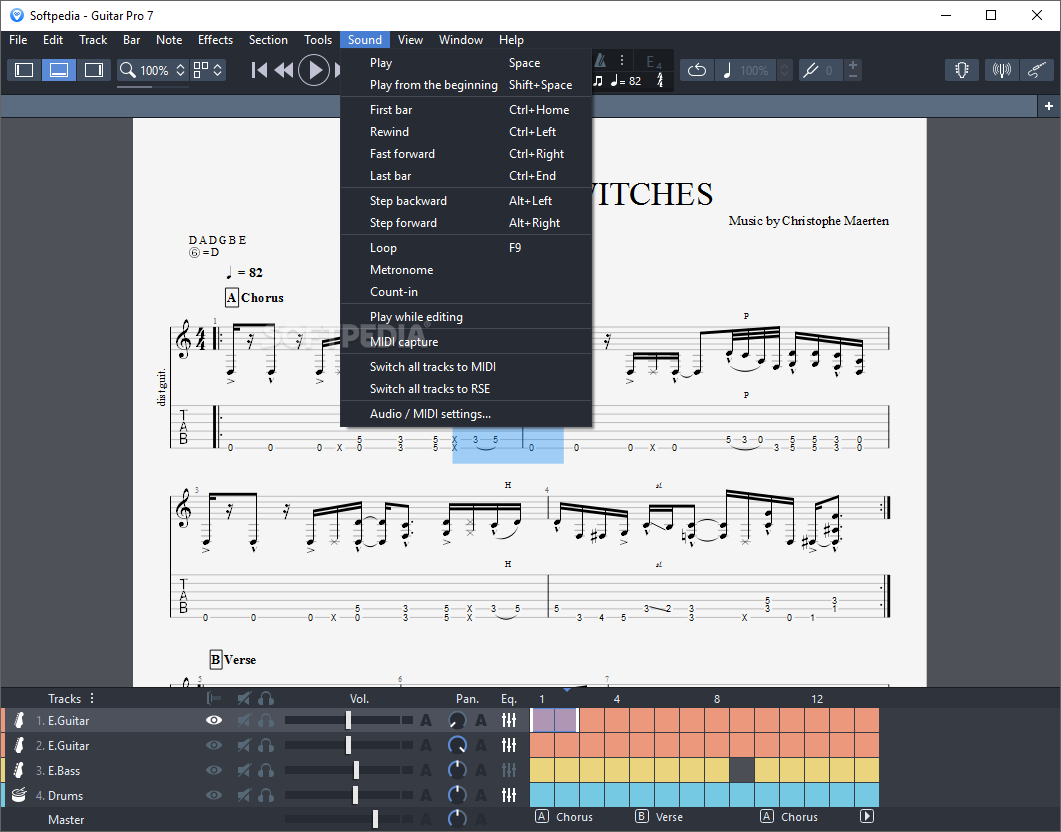Click the loop playback icon

[x=697, y=70]
